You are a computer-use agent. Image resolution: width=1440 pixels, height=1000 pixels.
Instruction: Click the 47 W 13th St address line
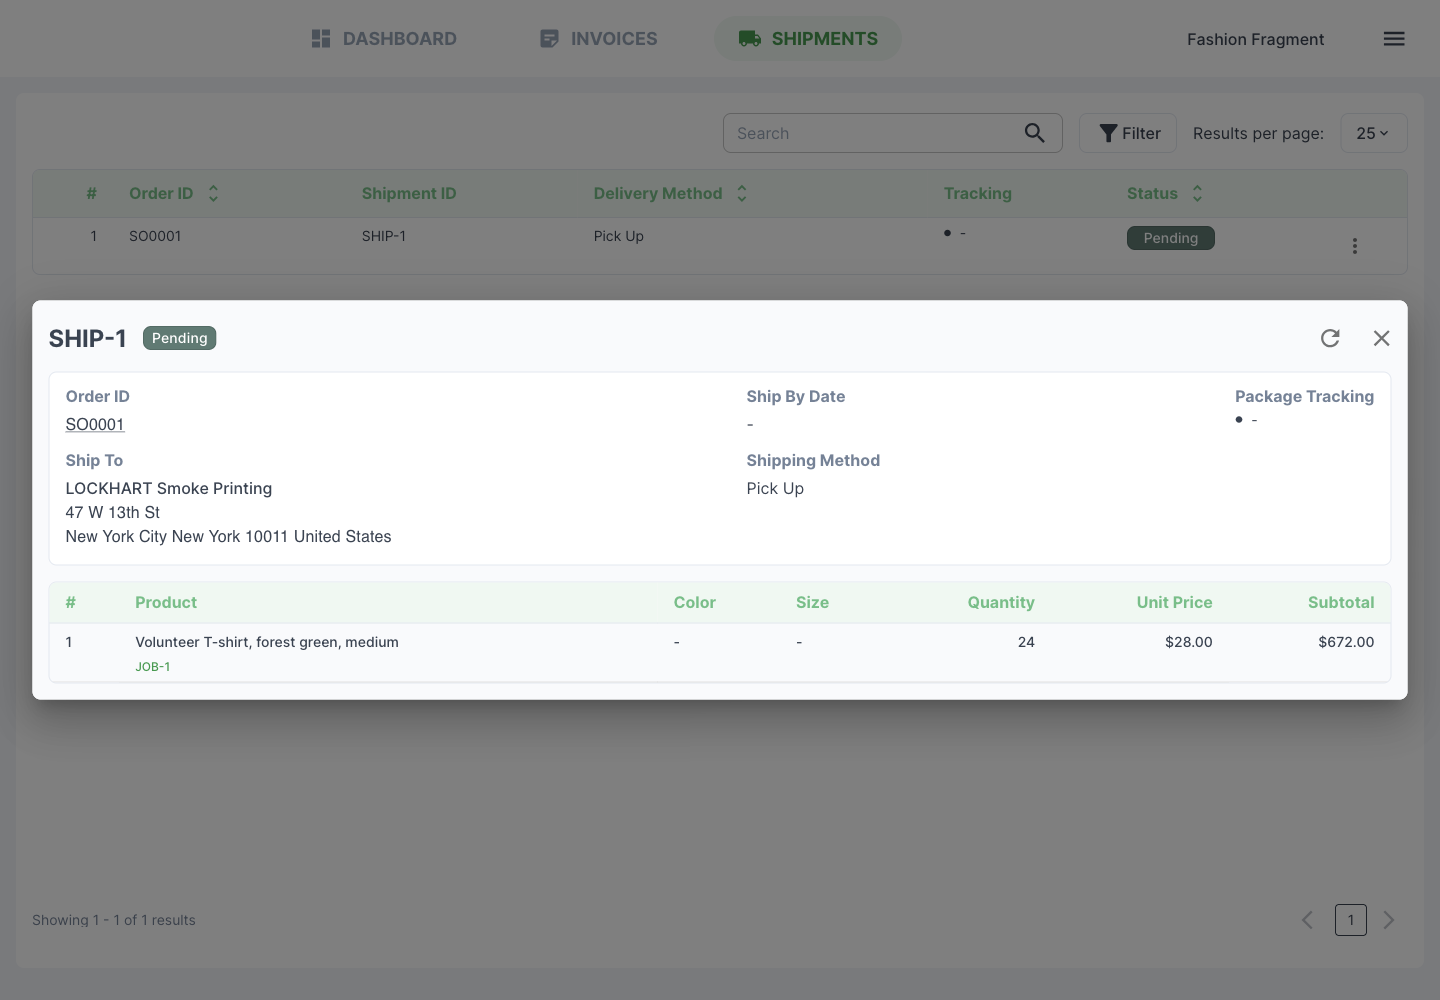pyautogui.click(x=113, y=512)
